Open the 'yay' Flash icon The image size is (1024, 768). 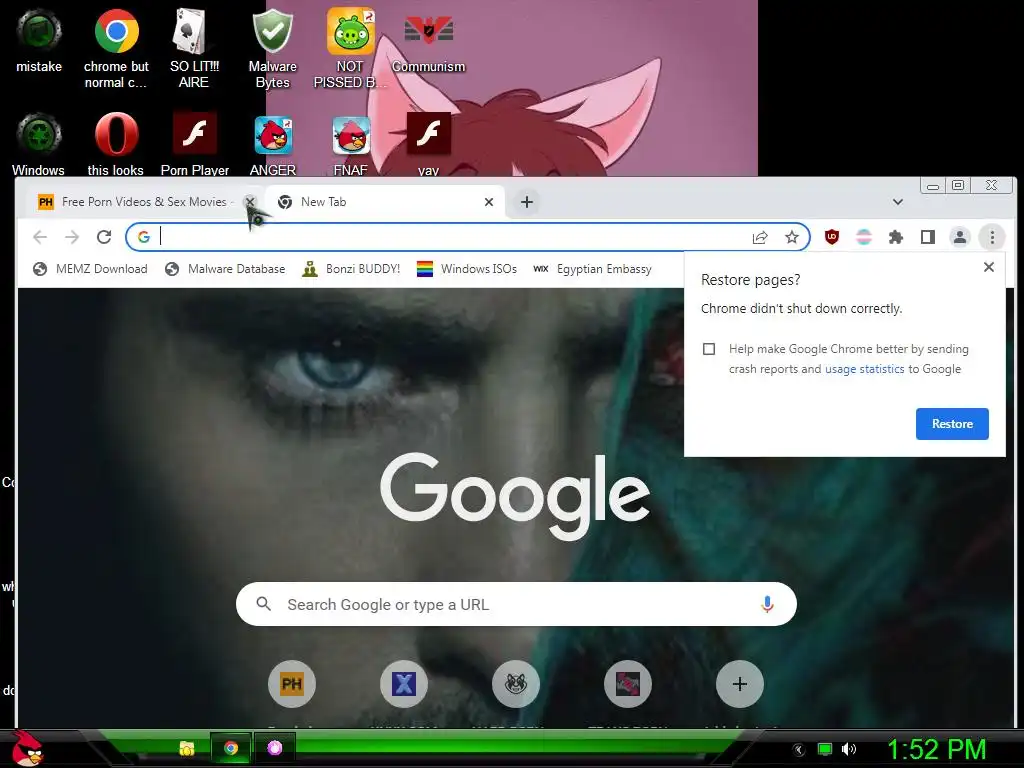click(x=428, y=144)
